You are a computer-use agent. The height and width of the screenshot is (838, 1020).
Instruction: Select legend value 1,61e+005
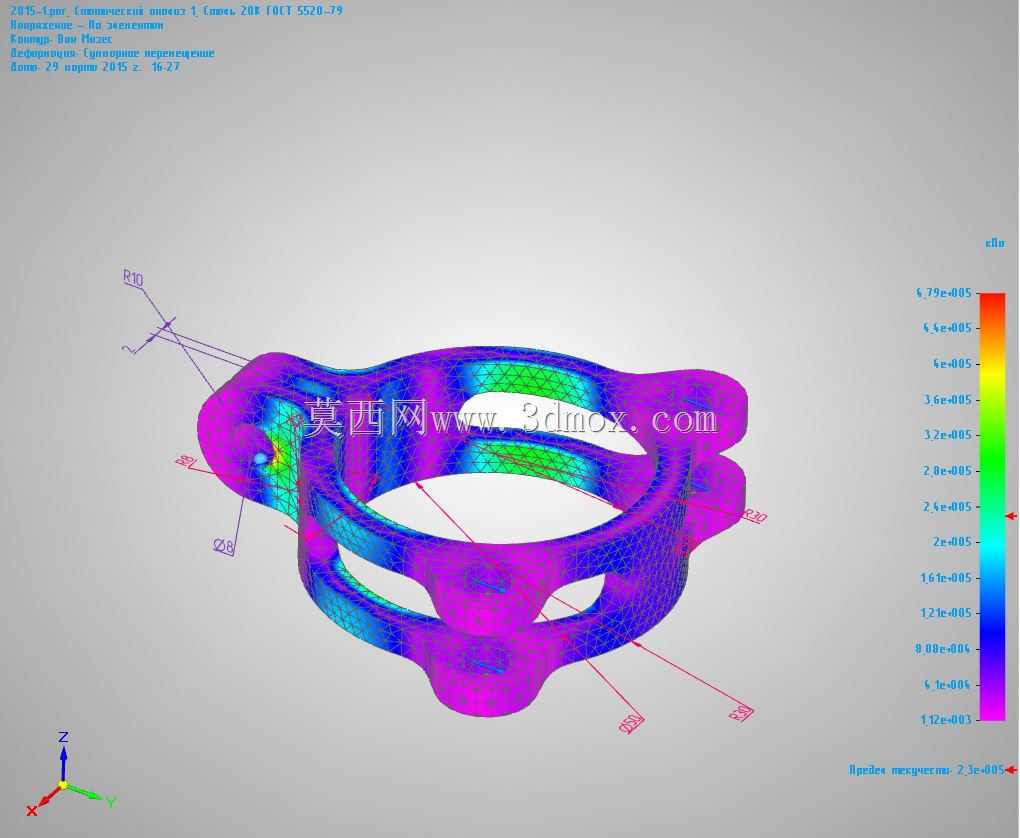coord(946,578)
